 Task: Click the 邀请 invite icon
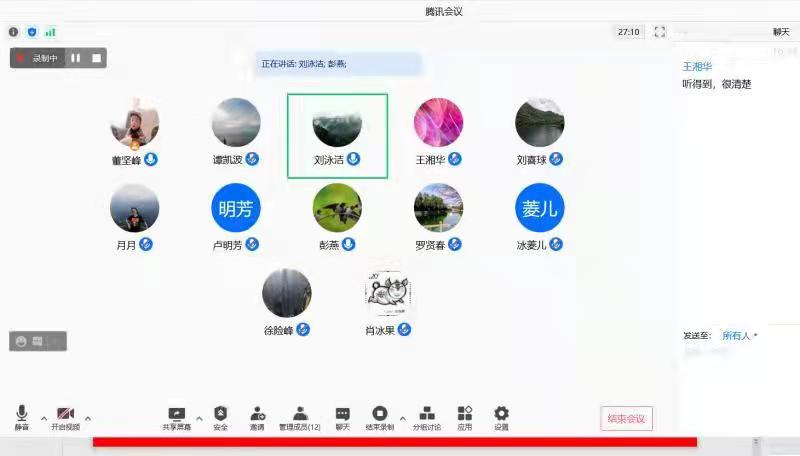pos(257,417)
